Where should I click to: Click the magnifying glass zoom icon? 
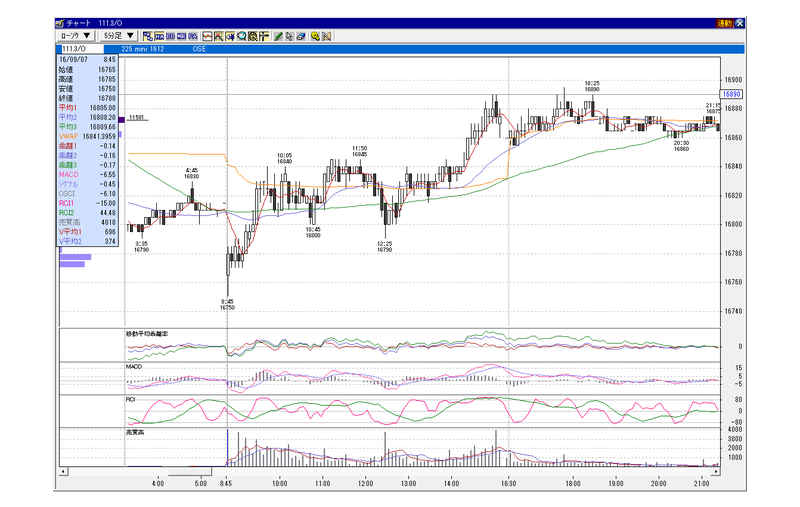click(241, 36)
